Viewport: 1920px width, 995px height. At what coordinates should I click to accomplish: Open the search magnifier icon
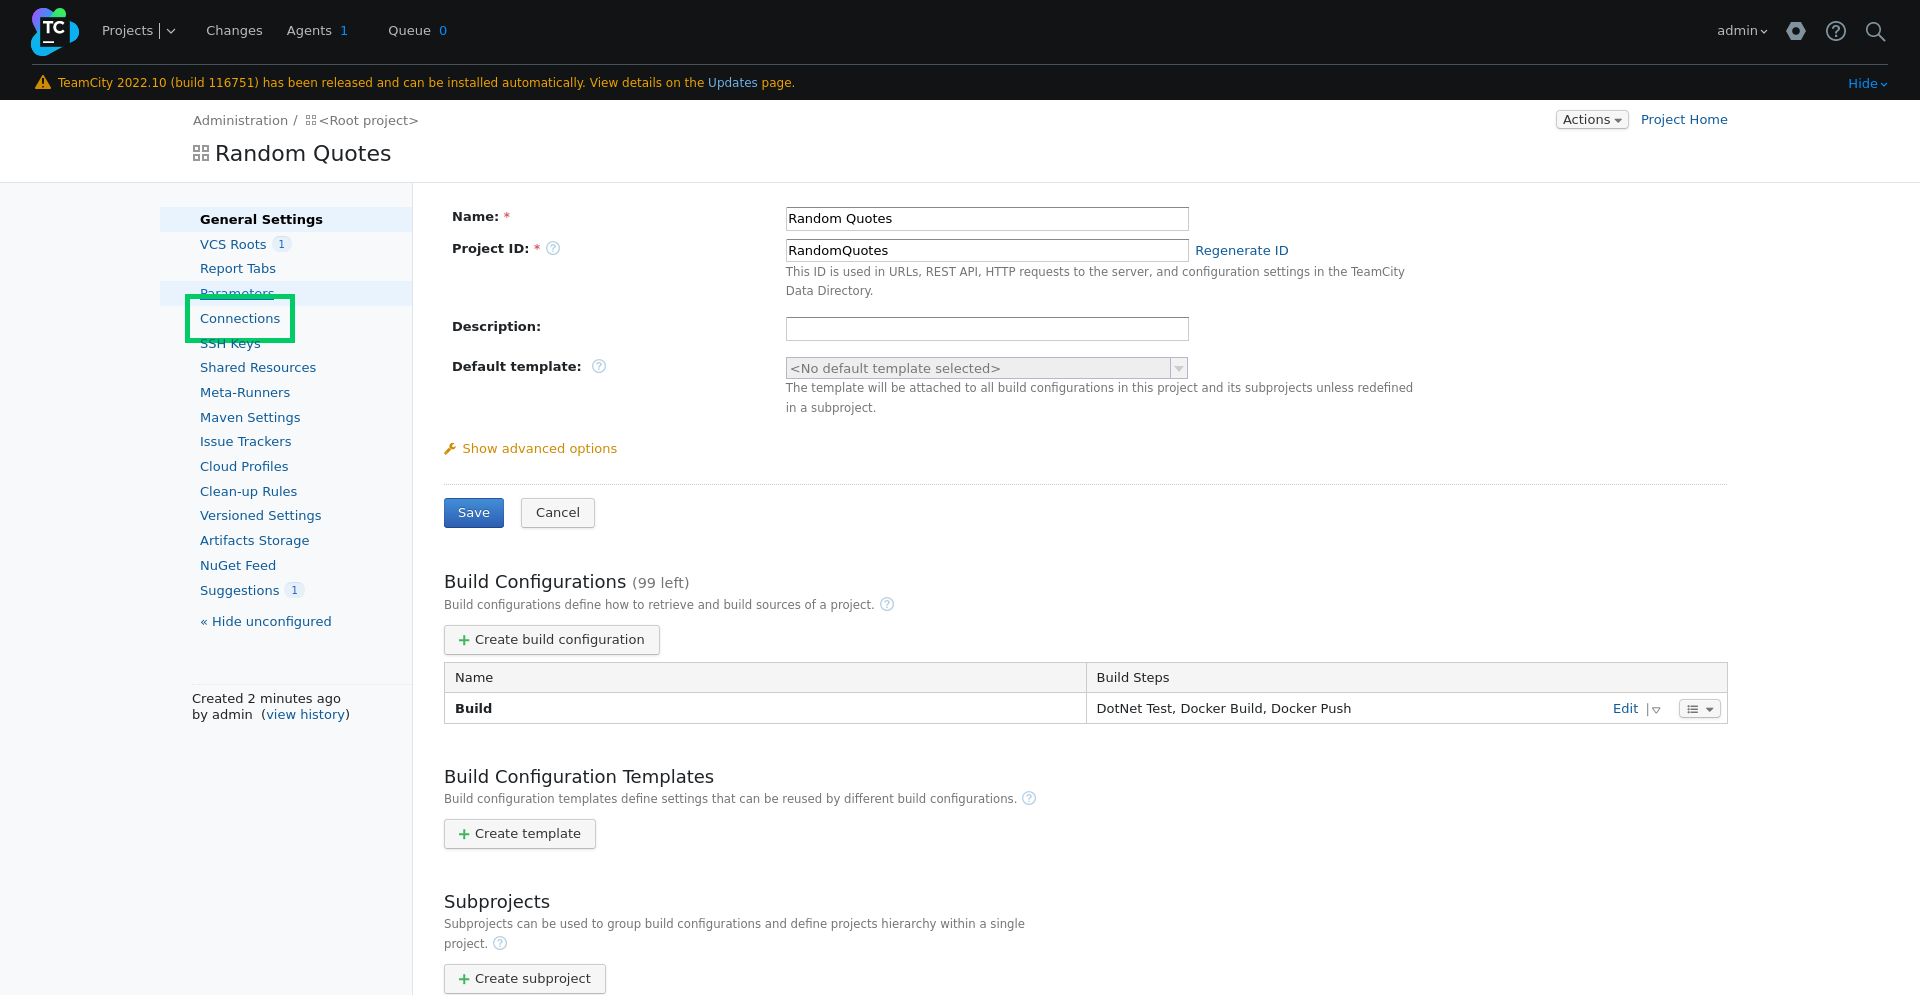(1876, 31)
